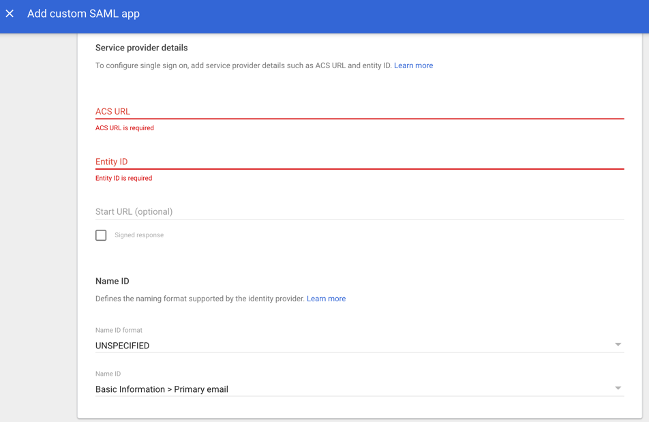This screenshot has height=422, width=650.
Task: Open the Name ID section Learn more link
Action: tap(326, 298)
